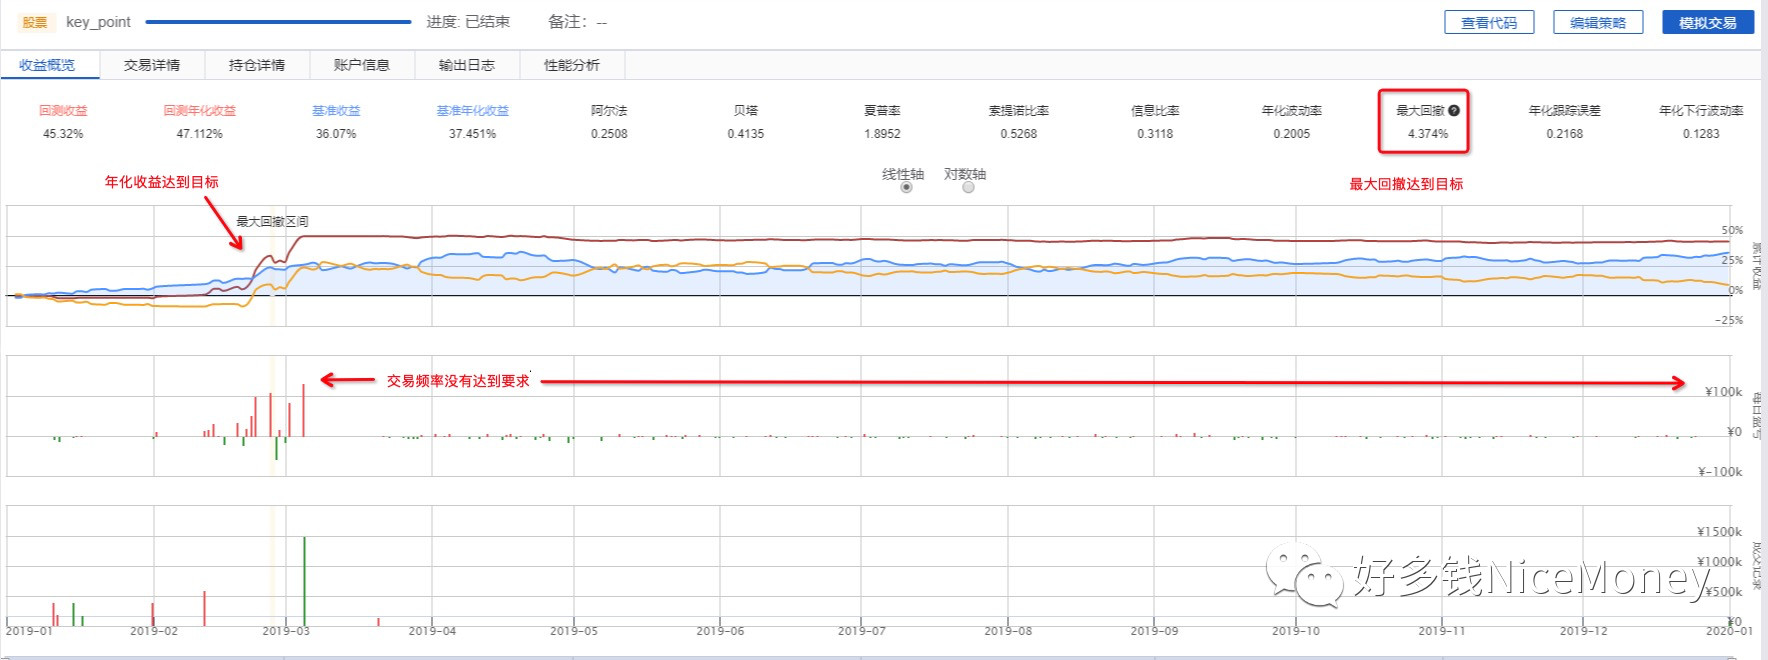Click the 2019-12 date axis label
The width and height of the screenshot is (1768, 660).
click(x=1584, y=631)
